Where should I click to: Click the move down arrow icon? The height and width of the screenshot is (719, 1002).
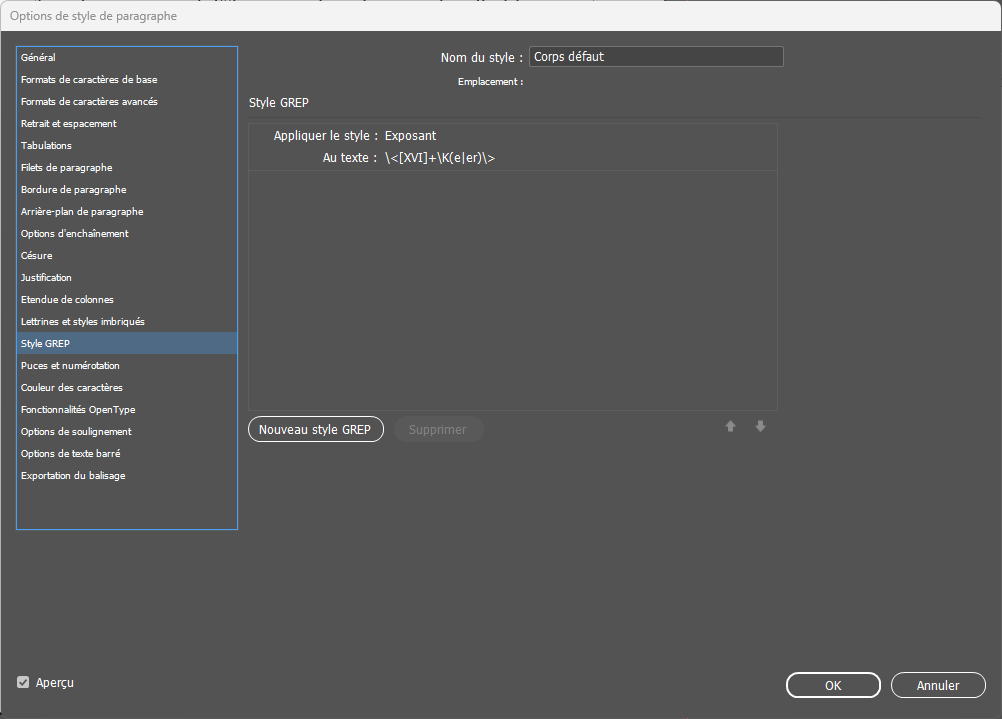760,427
